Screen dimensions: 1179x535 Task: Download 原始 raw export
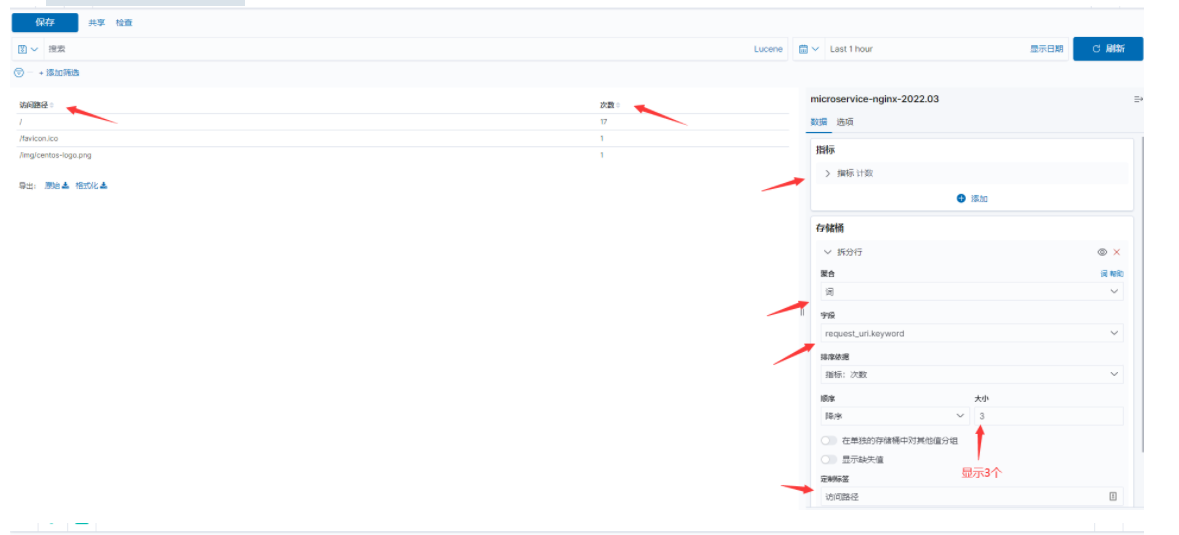click(56, 185)
